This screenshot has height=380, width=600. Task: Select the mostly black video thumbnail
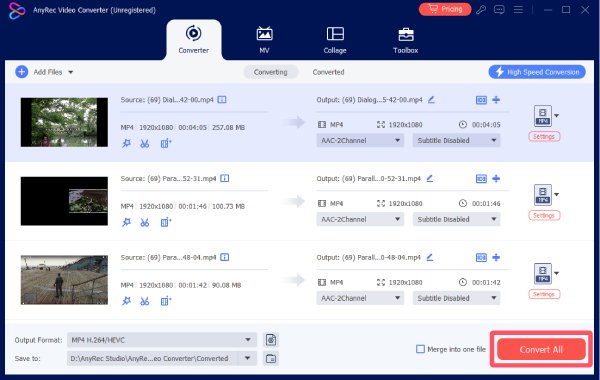[64, 201]
